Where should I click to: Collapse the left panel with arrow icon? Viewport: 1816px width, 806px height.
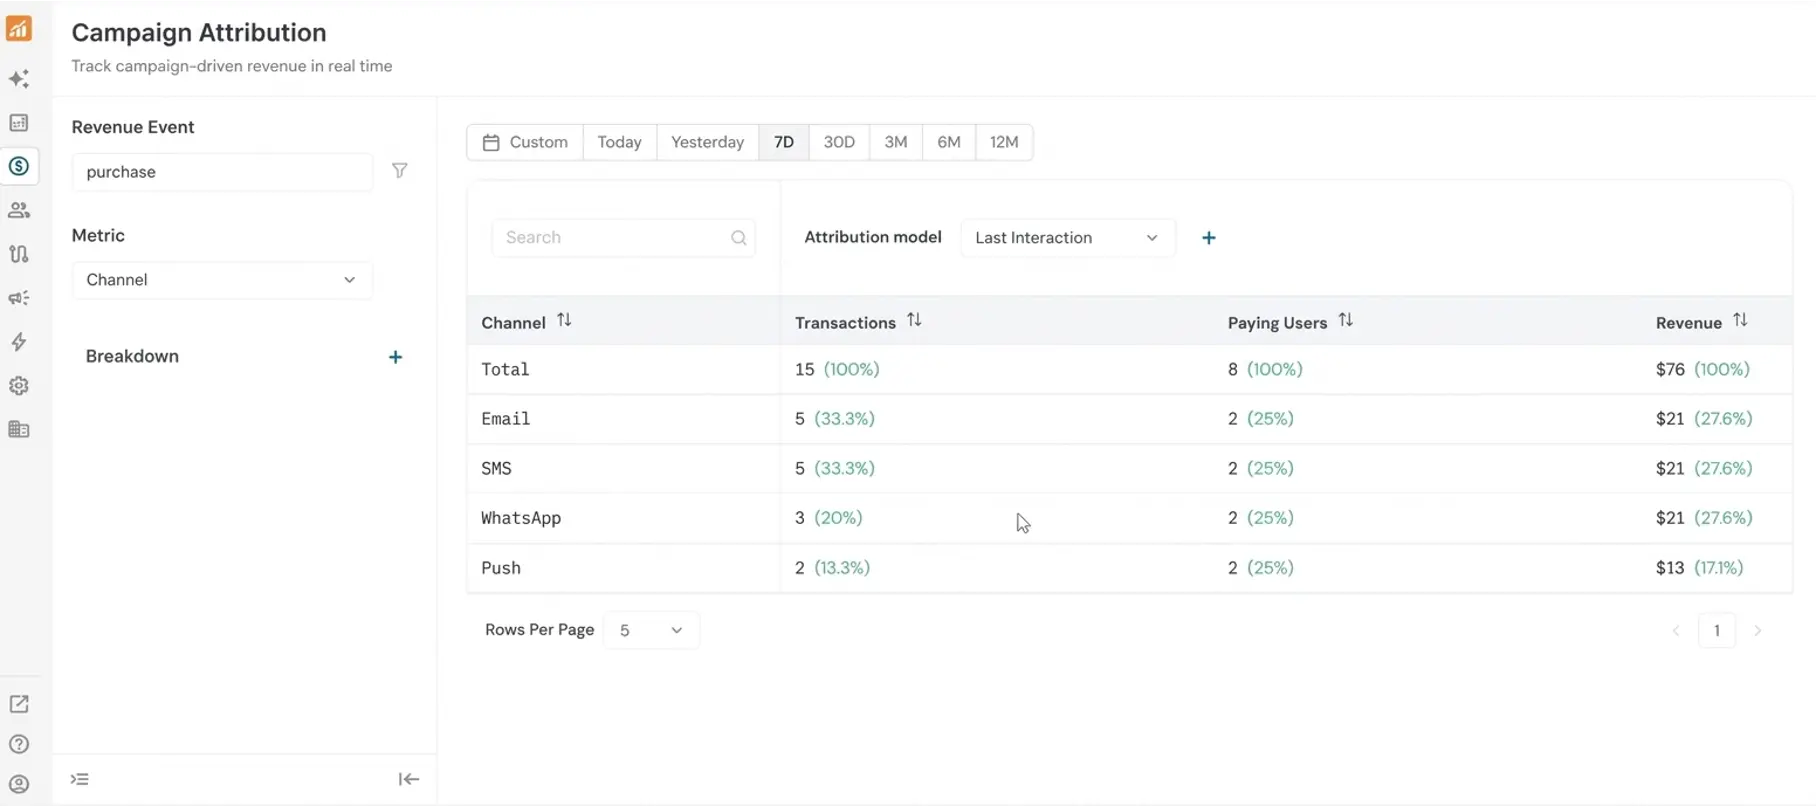tap(408, 779)
